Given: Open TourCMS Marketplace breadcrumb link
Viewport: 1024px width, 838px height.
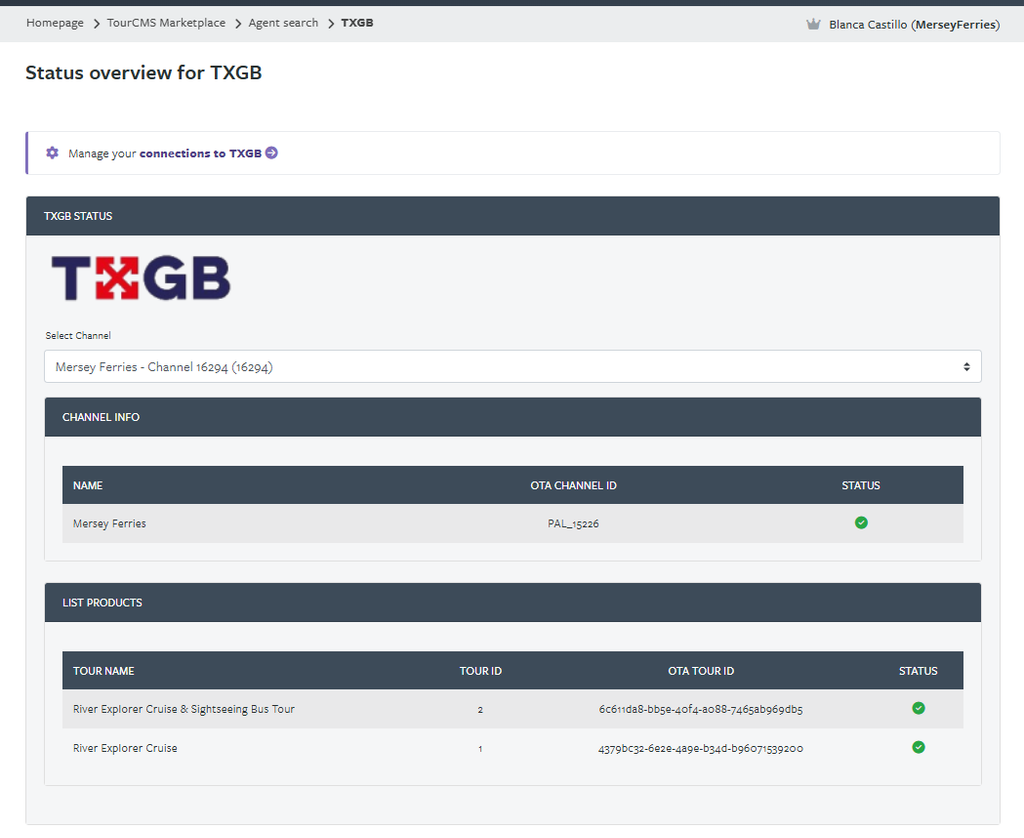Looking at the screenshot, I should click(166, 23).
